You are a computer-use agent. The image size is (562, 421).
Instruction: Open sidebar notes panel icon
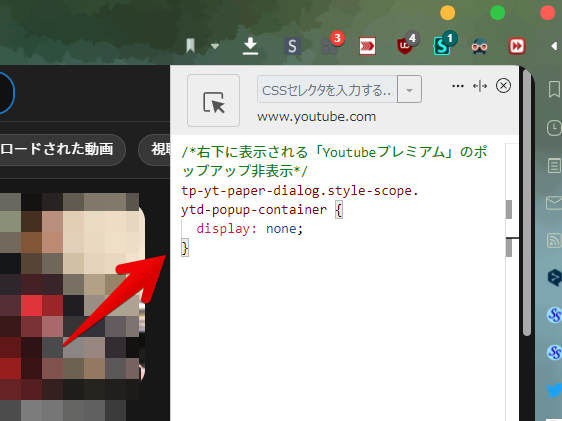(x=554, y=166)
